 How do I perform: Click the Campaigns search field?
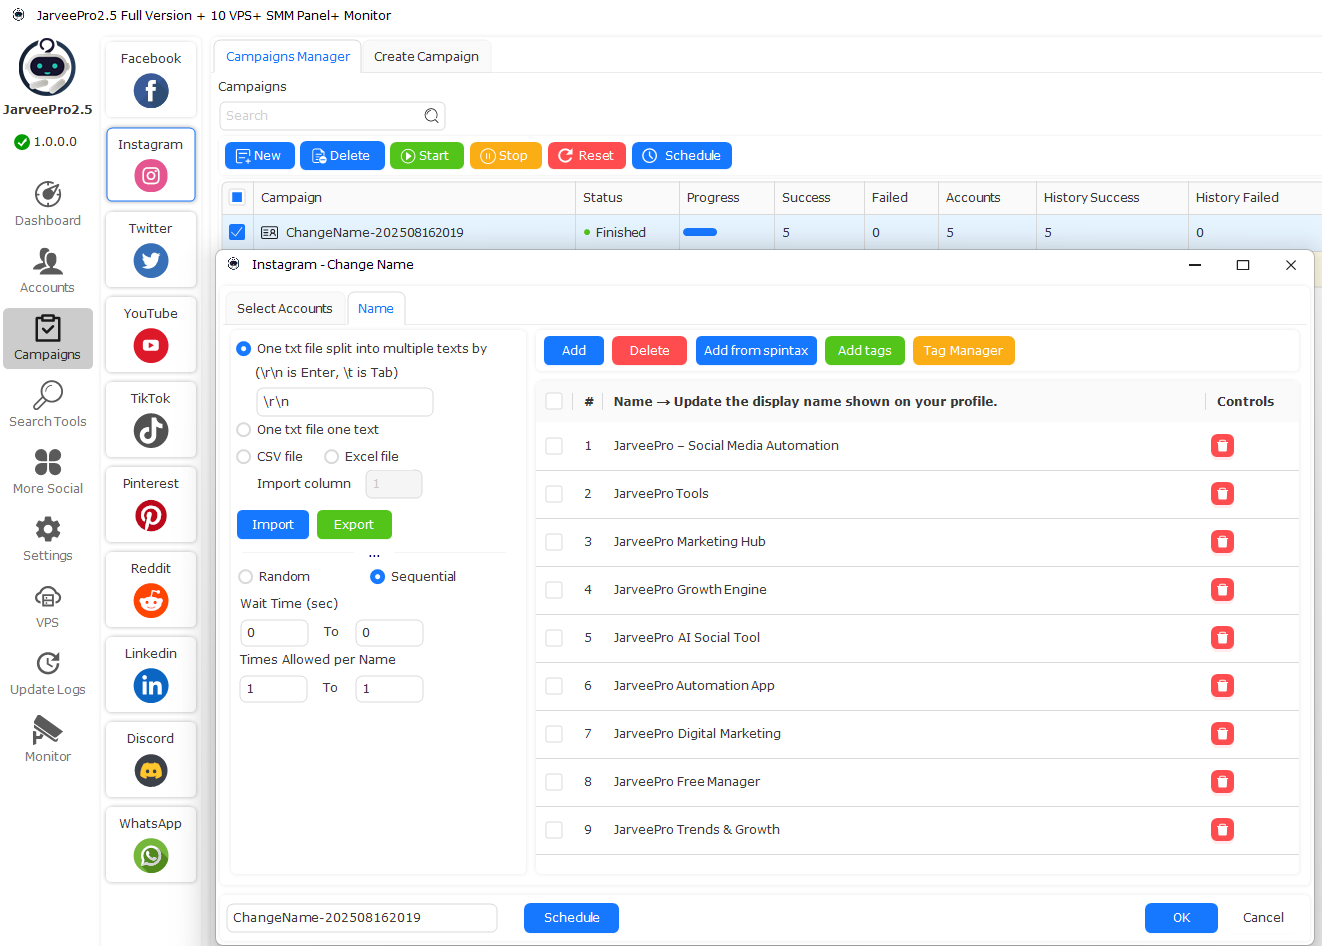click(x=332, y=116)
